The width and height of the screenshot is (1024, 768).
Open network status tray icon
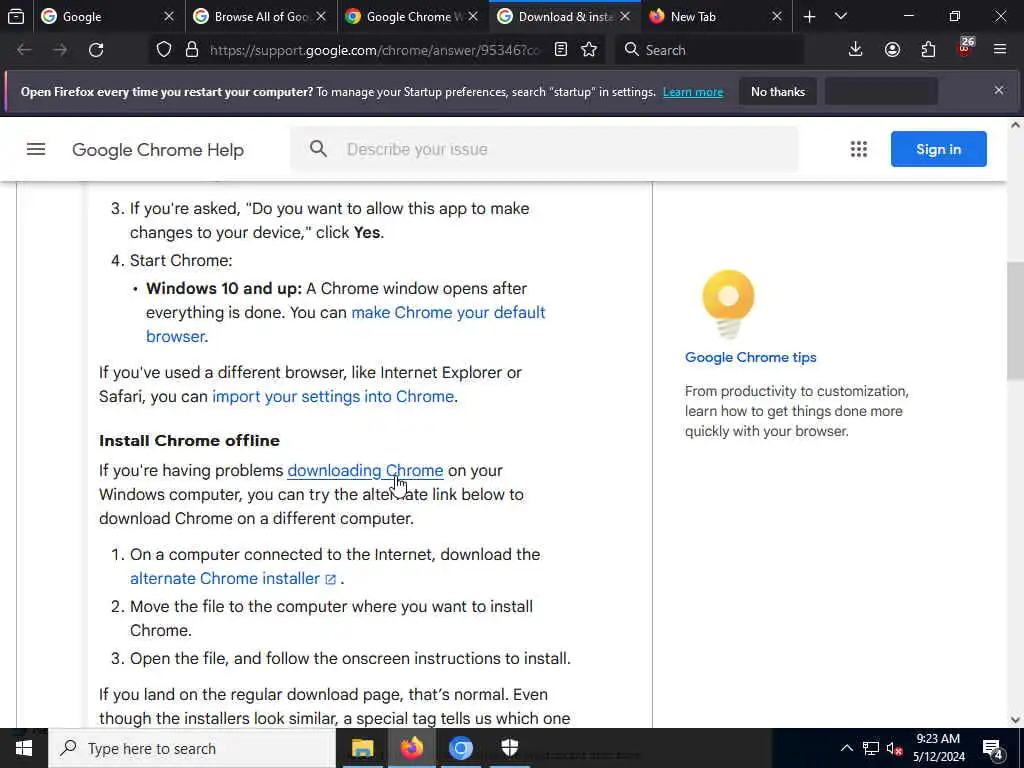pos(871,748)
